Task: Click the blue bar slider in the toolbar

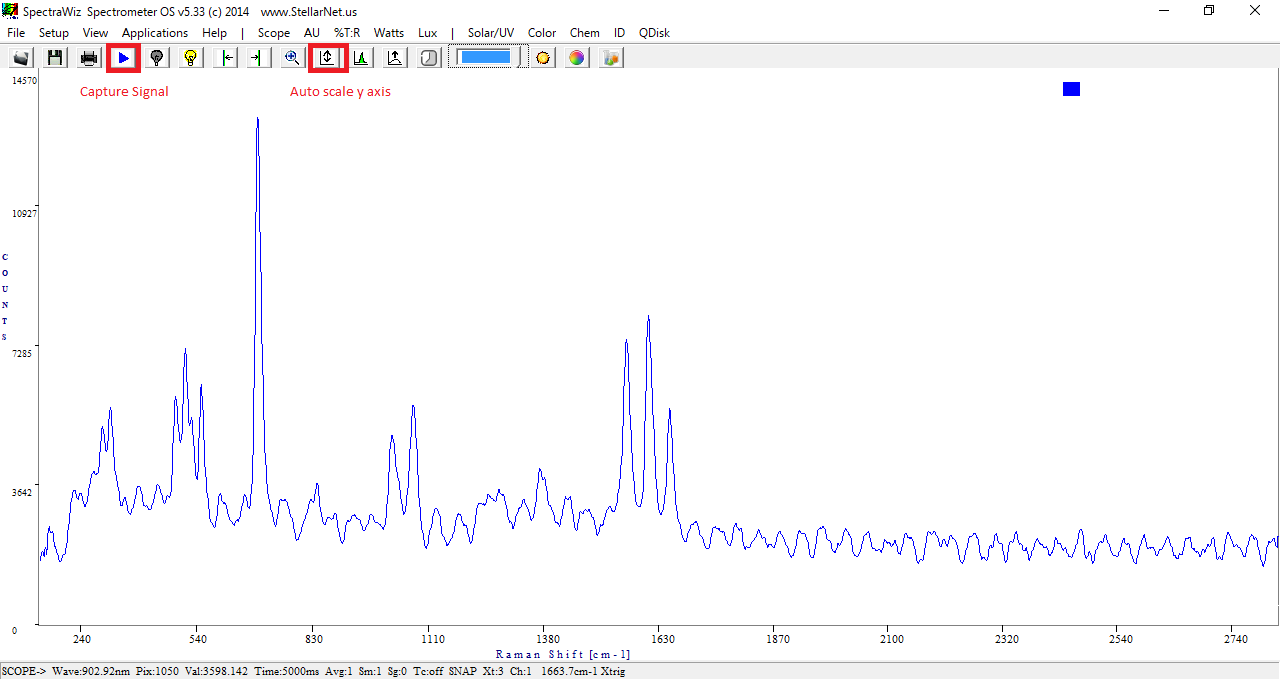Action: point(485,57)
